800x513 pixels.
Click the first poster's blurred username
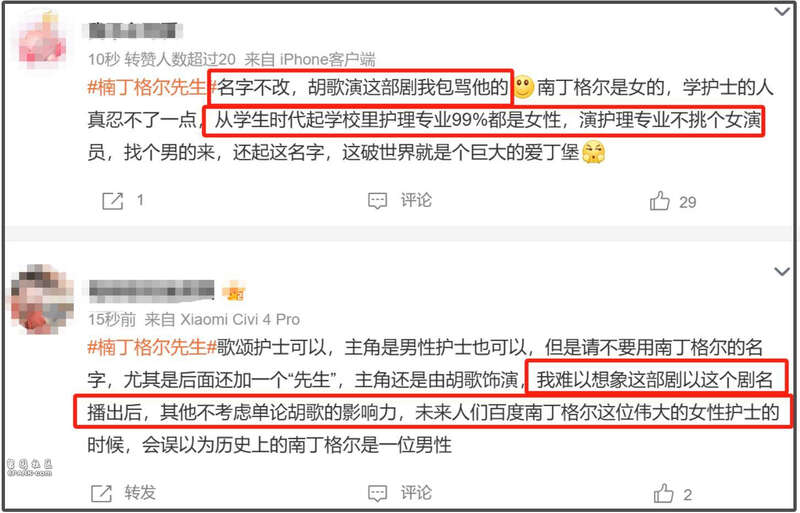point(135,31)
